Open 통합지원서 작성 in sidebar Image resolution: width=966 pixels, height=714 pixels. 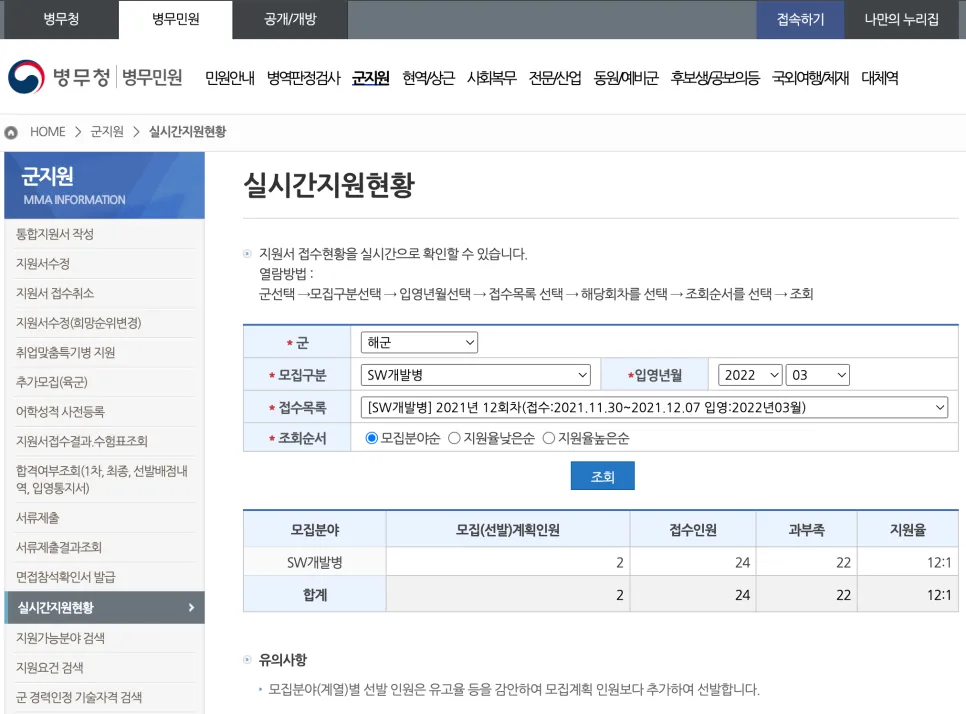click(x=55, y=234)
